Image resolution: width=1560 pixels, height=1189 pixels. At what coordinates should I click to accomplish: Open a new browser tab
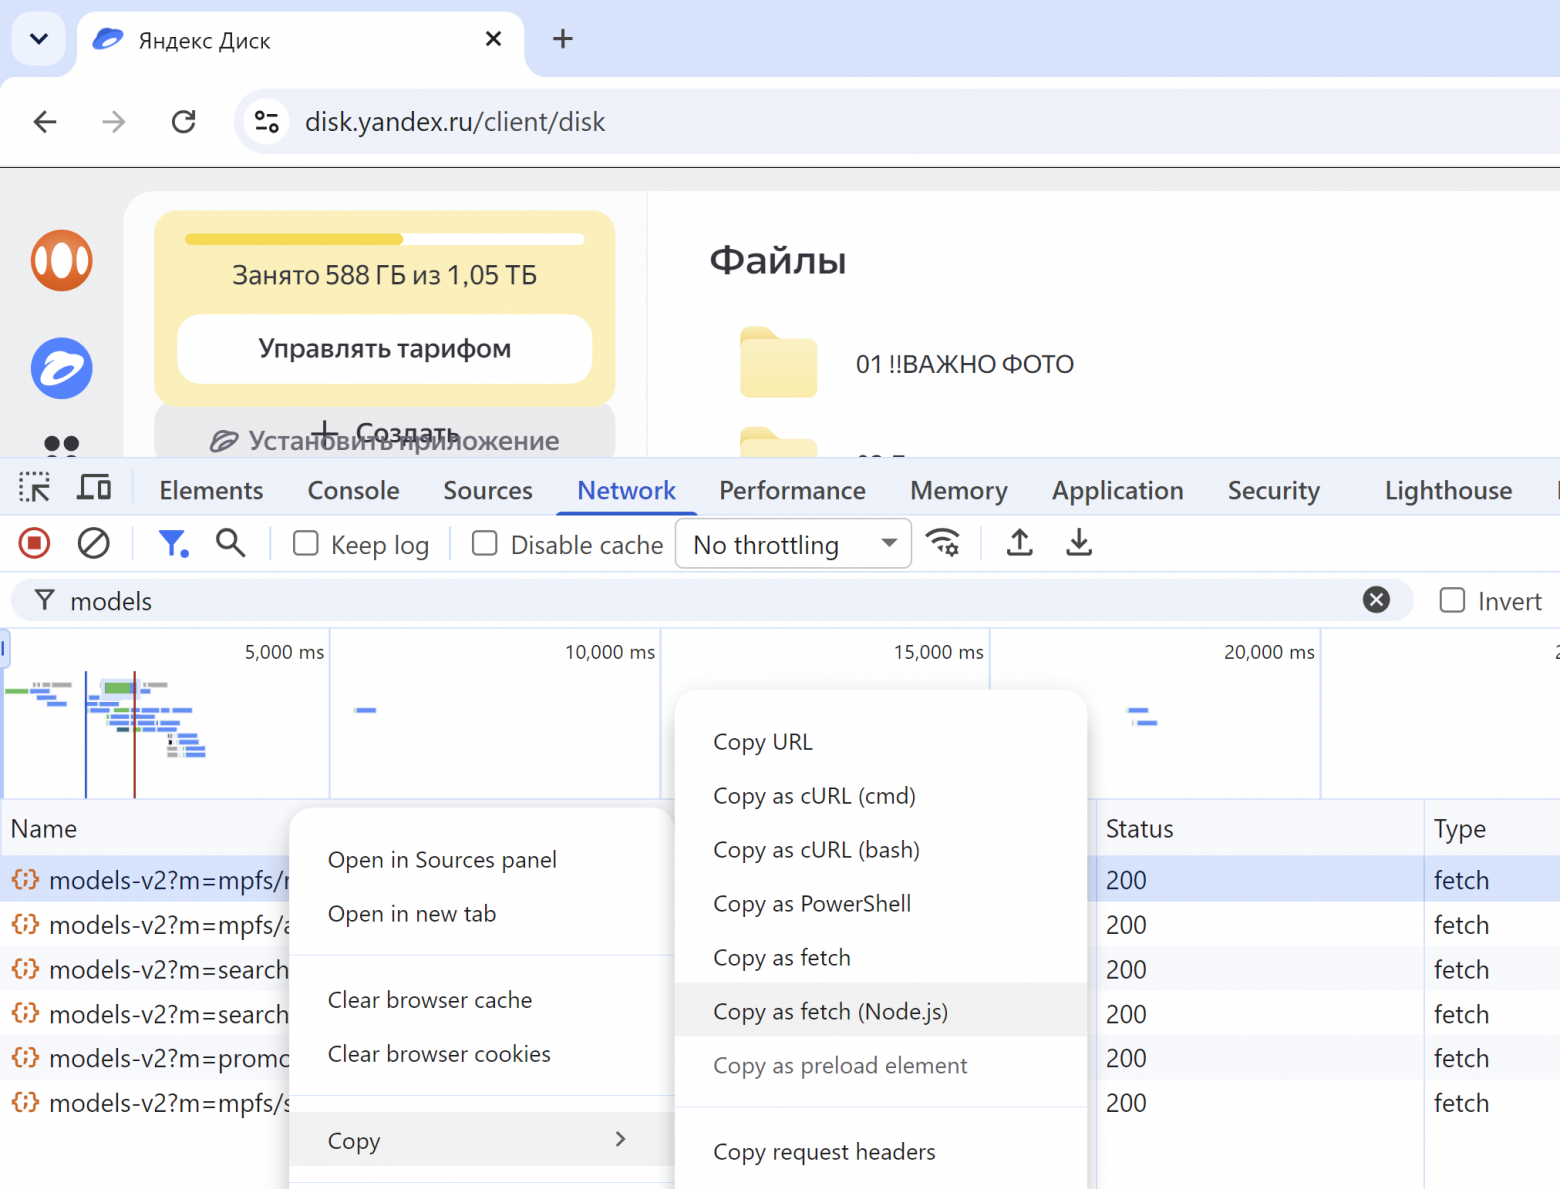(563, 39)
